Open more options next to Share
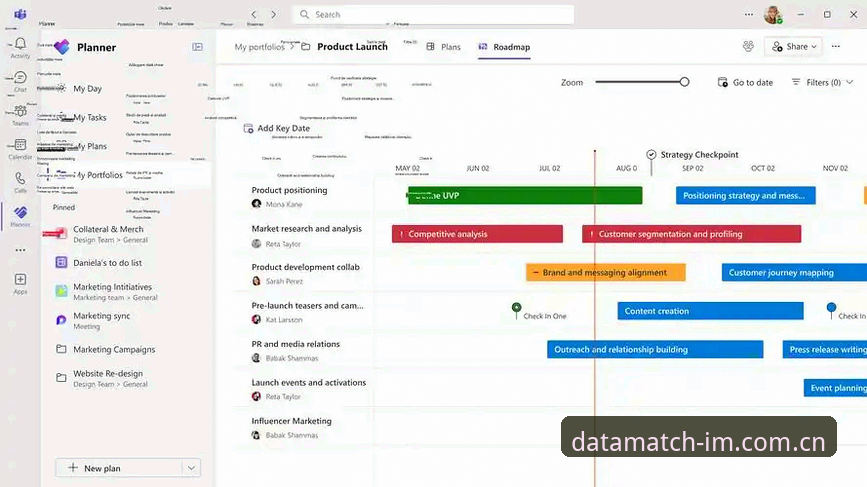The width and height of the screenshot is (867, 487). [836, 46]
